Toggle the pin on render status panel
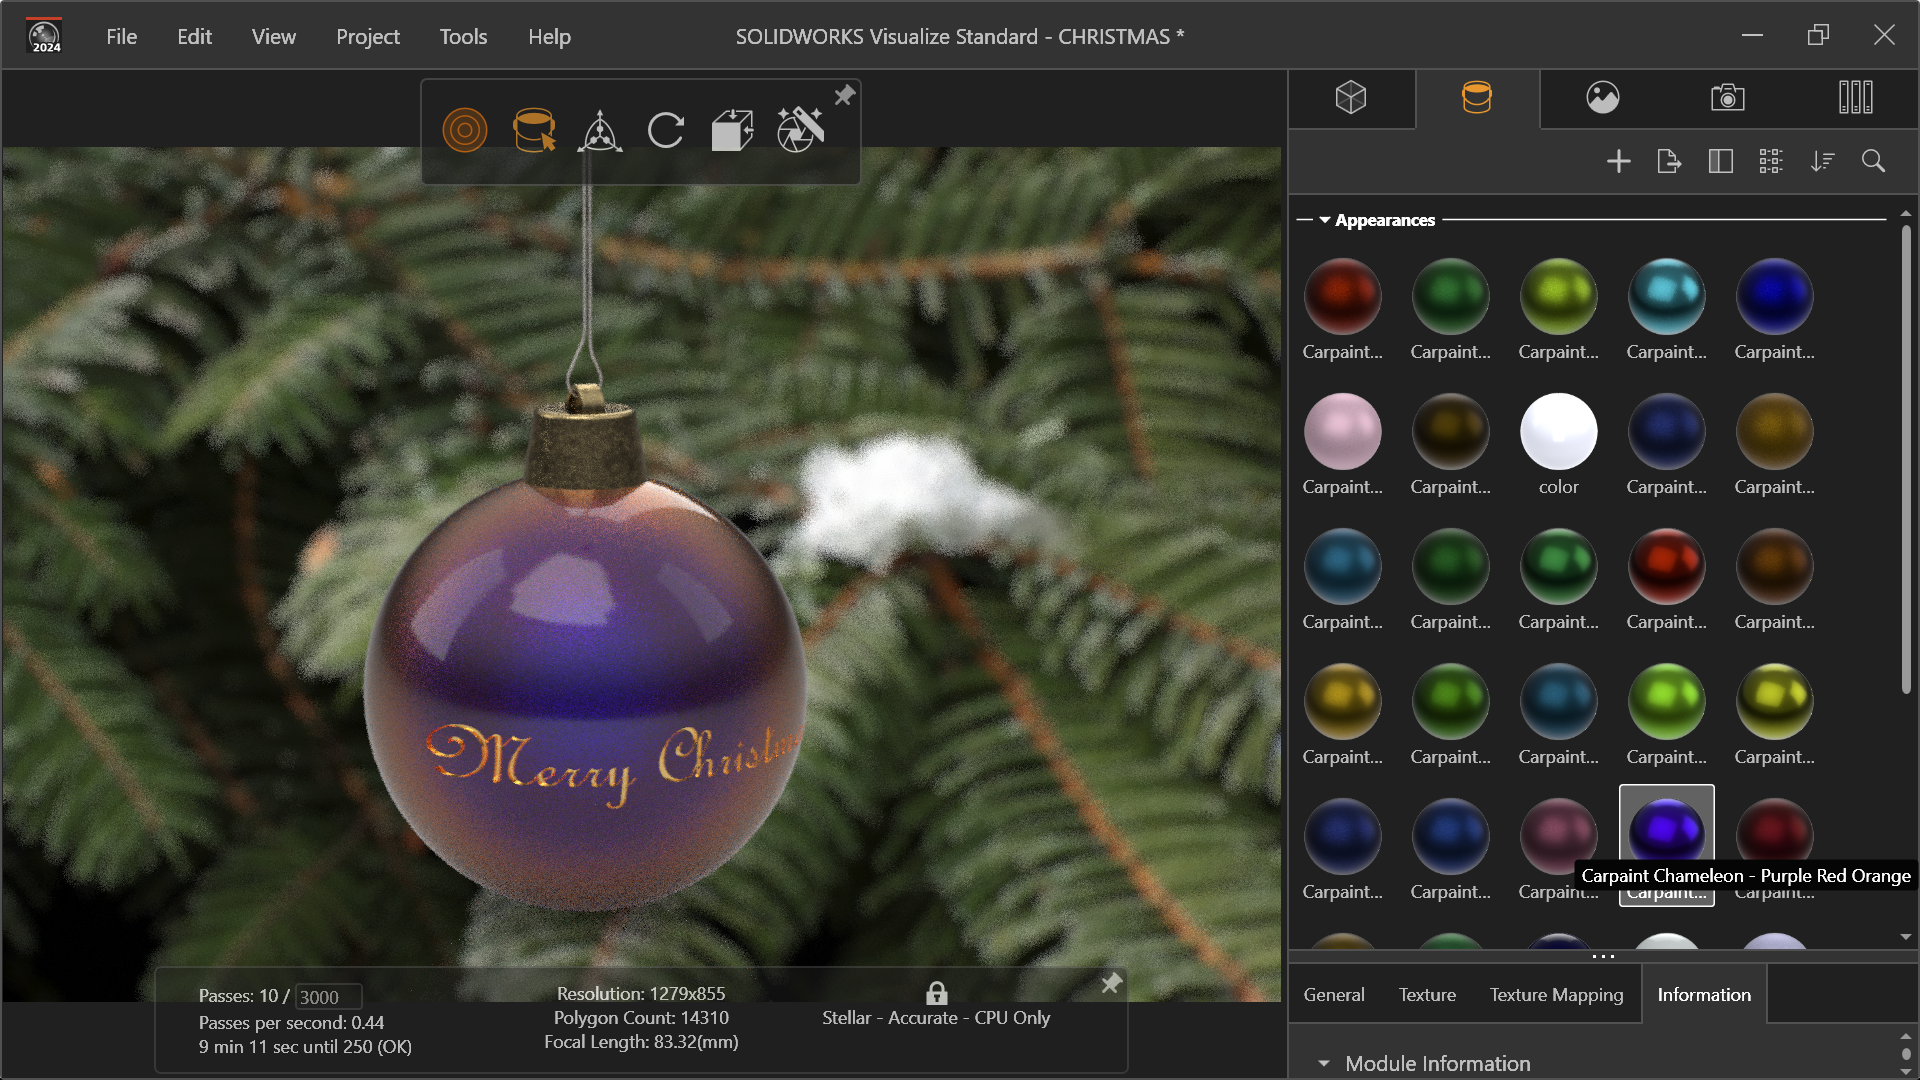Image resolution: width=1920 pixels, height=1080 pixels. click(1111, 984)
